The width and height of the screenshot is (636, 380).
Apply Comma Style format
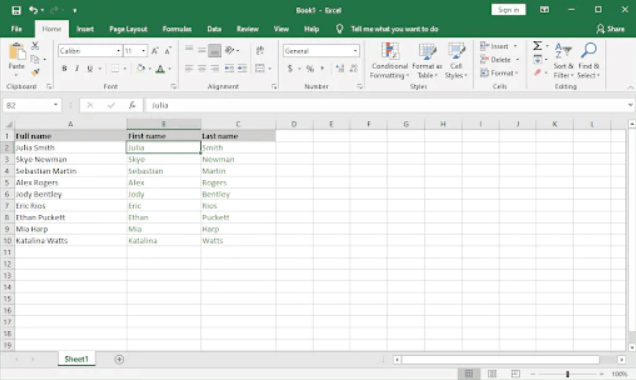coord(322,69)
